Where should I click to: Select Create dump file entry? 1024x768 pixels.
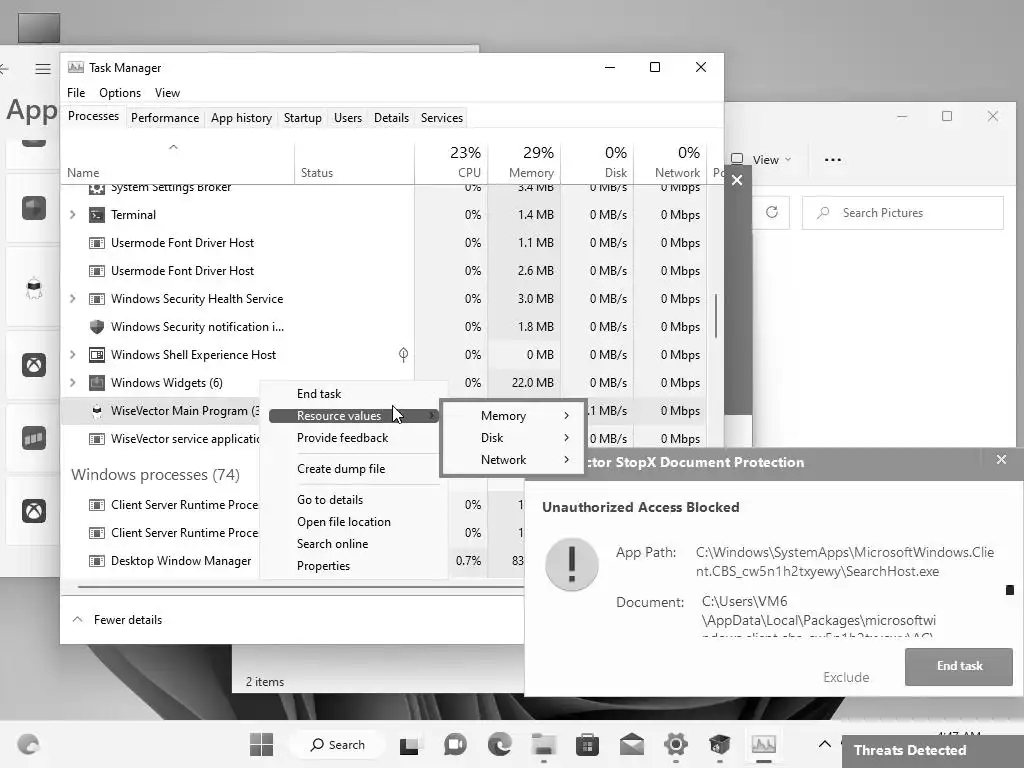[341, 469]
